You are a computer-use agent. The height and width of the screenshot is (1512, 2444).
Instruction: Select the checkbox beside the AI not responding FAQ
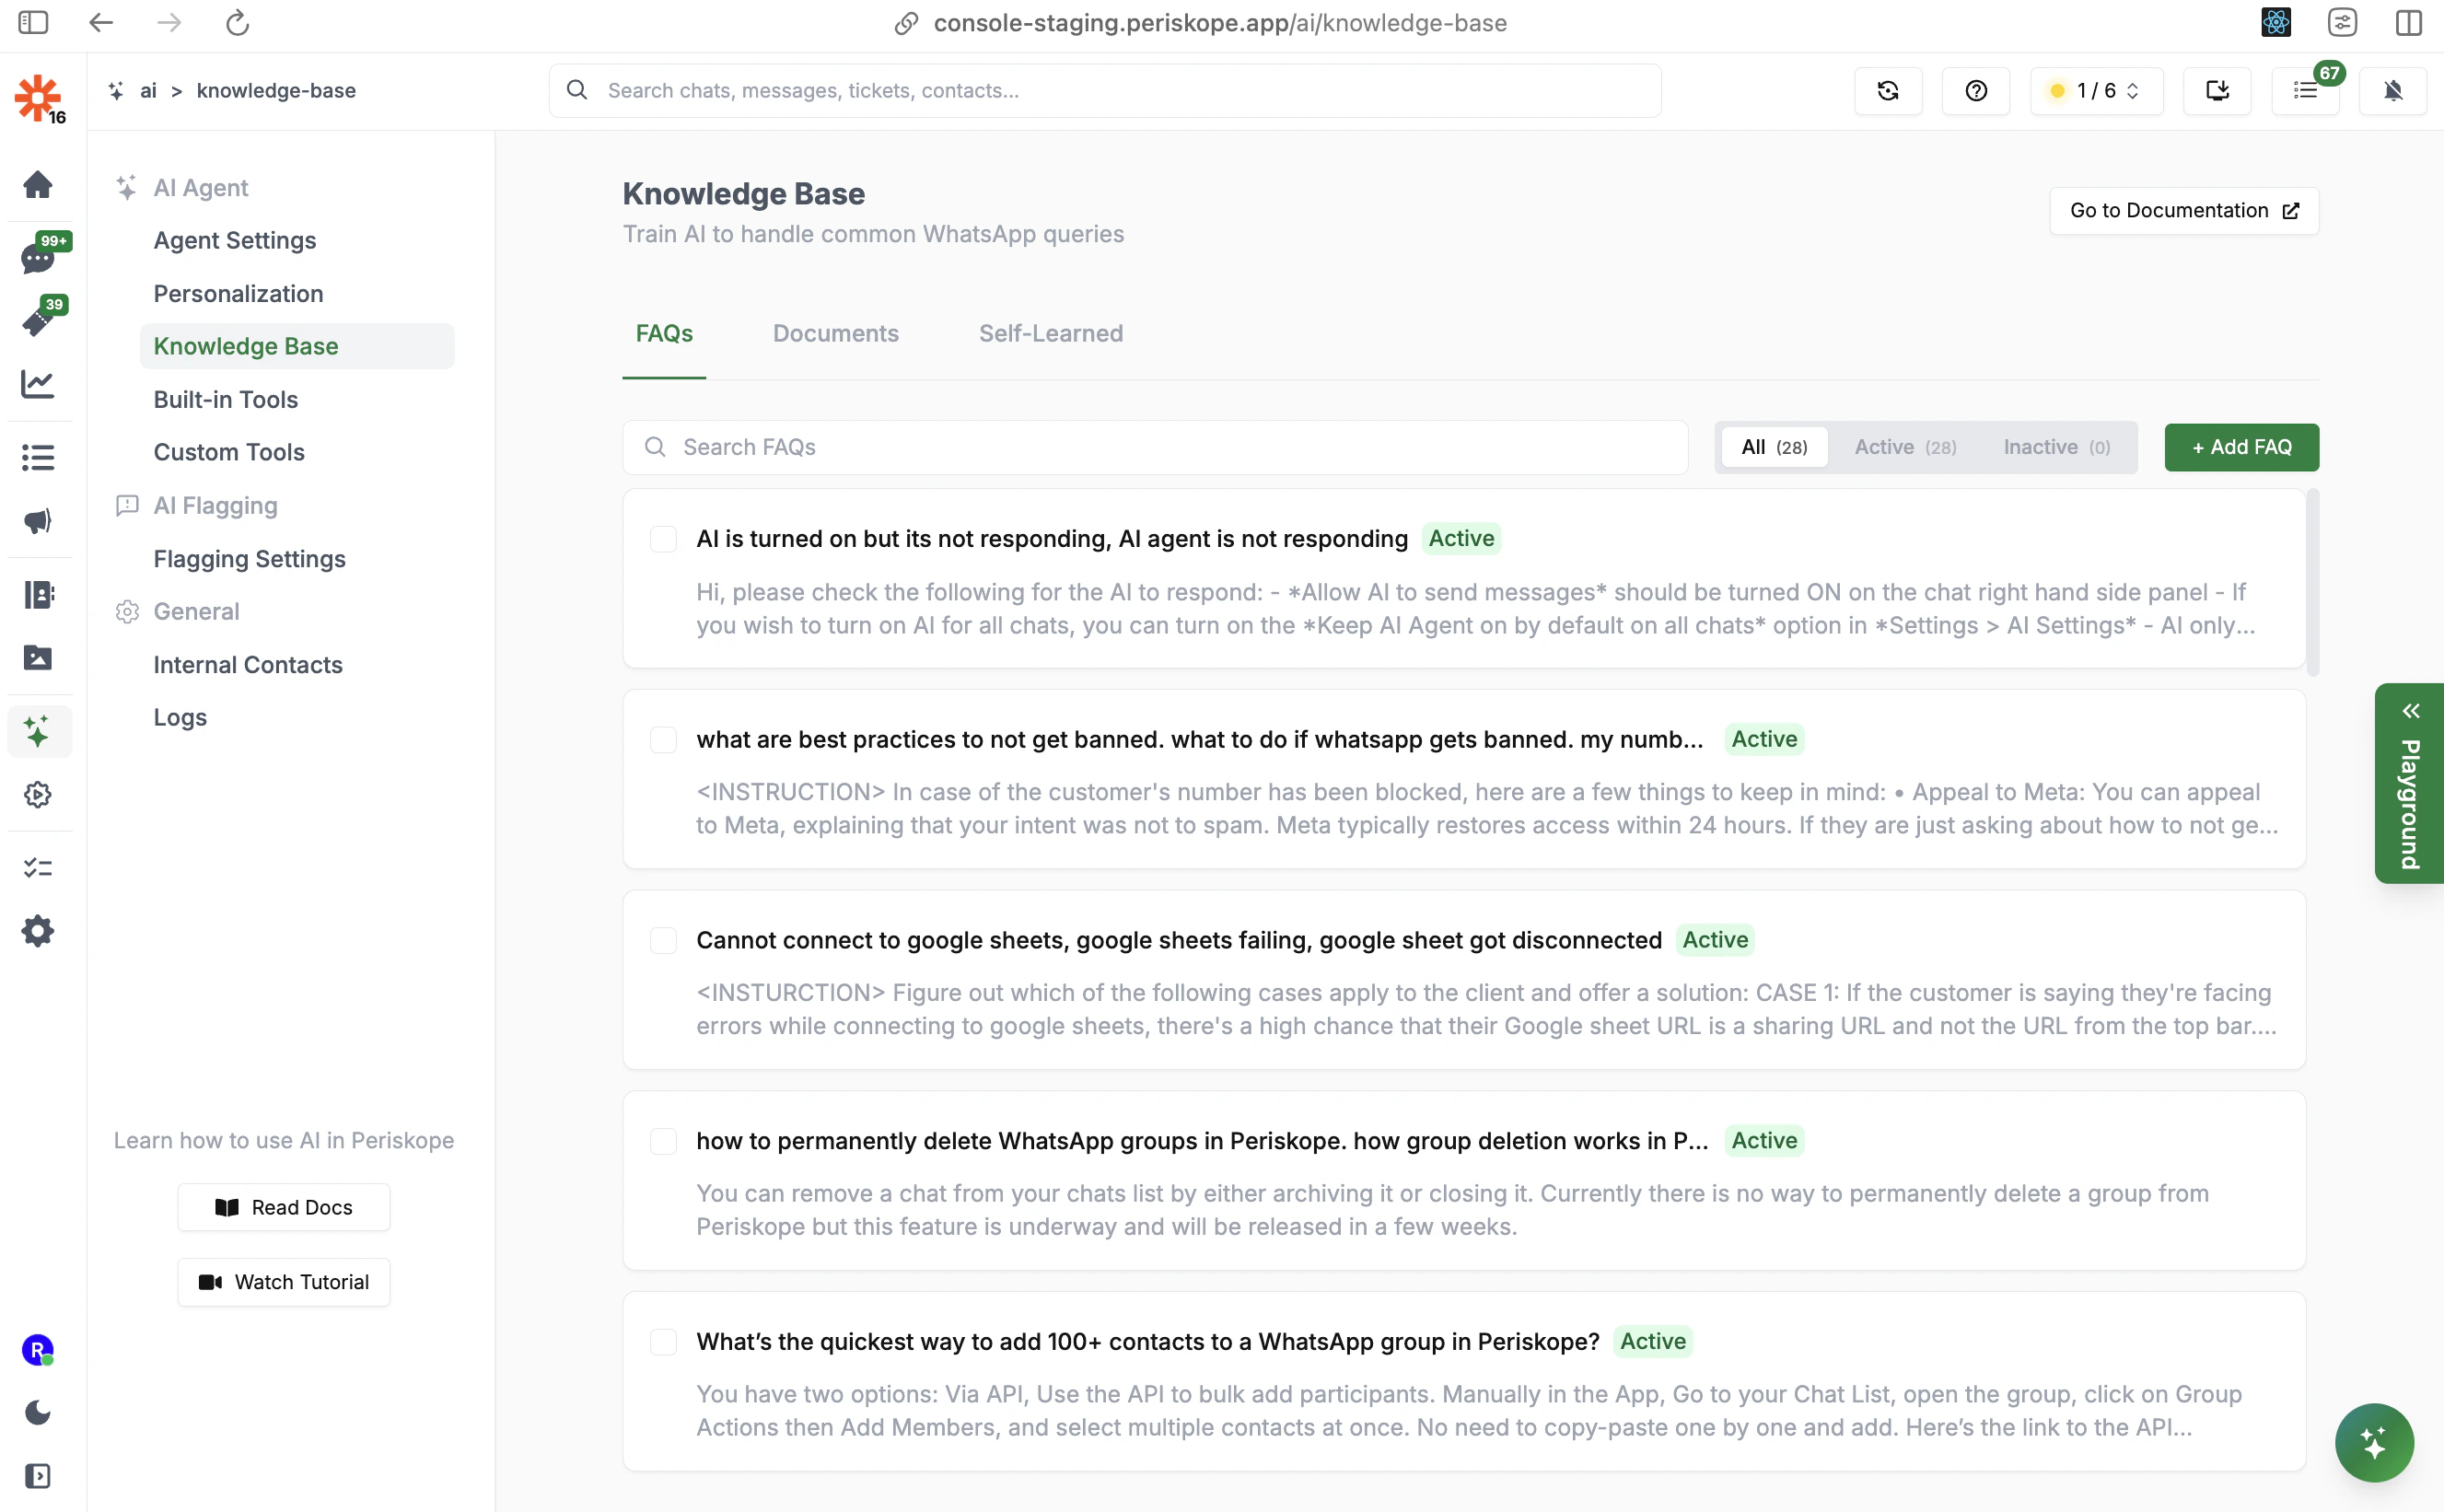[x=664, y=538]
